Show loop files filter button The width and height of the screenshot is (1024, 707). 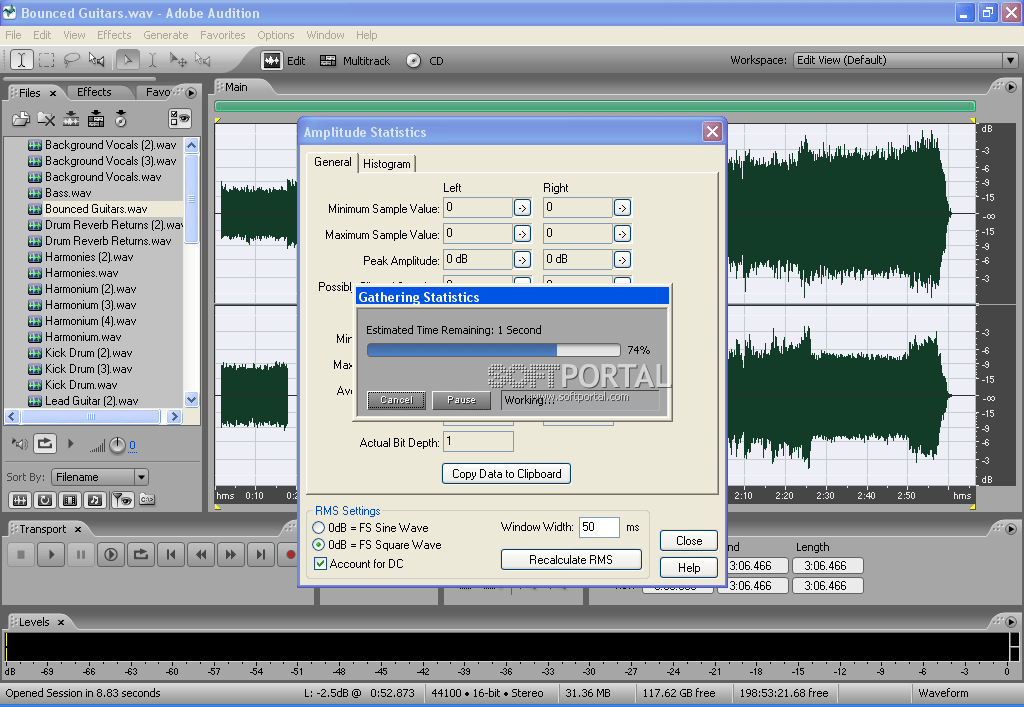(x=45, y=500)
